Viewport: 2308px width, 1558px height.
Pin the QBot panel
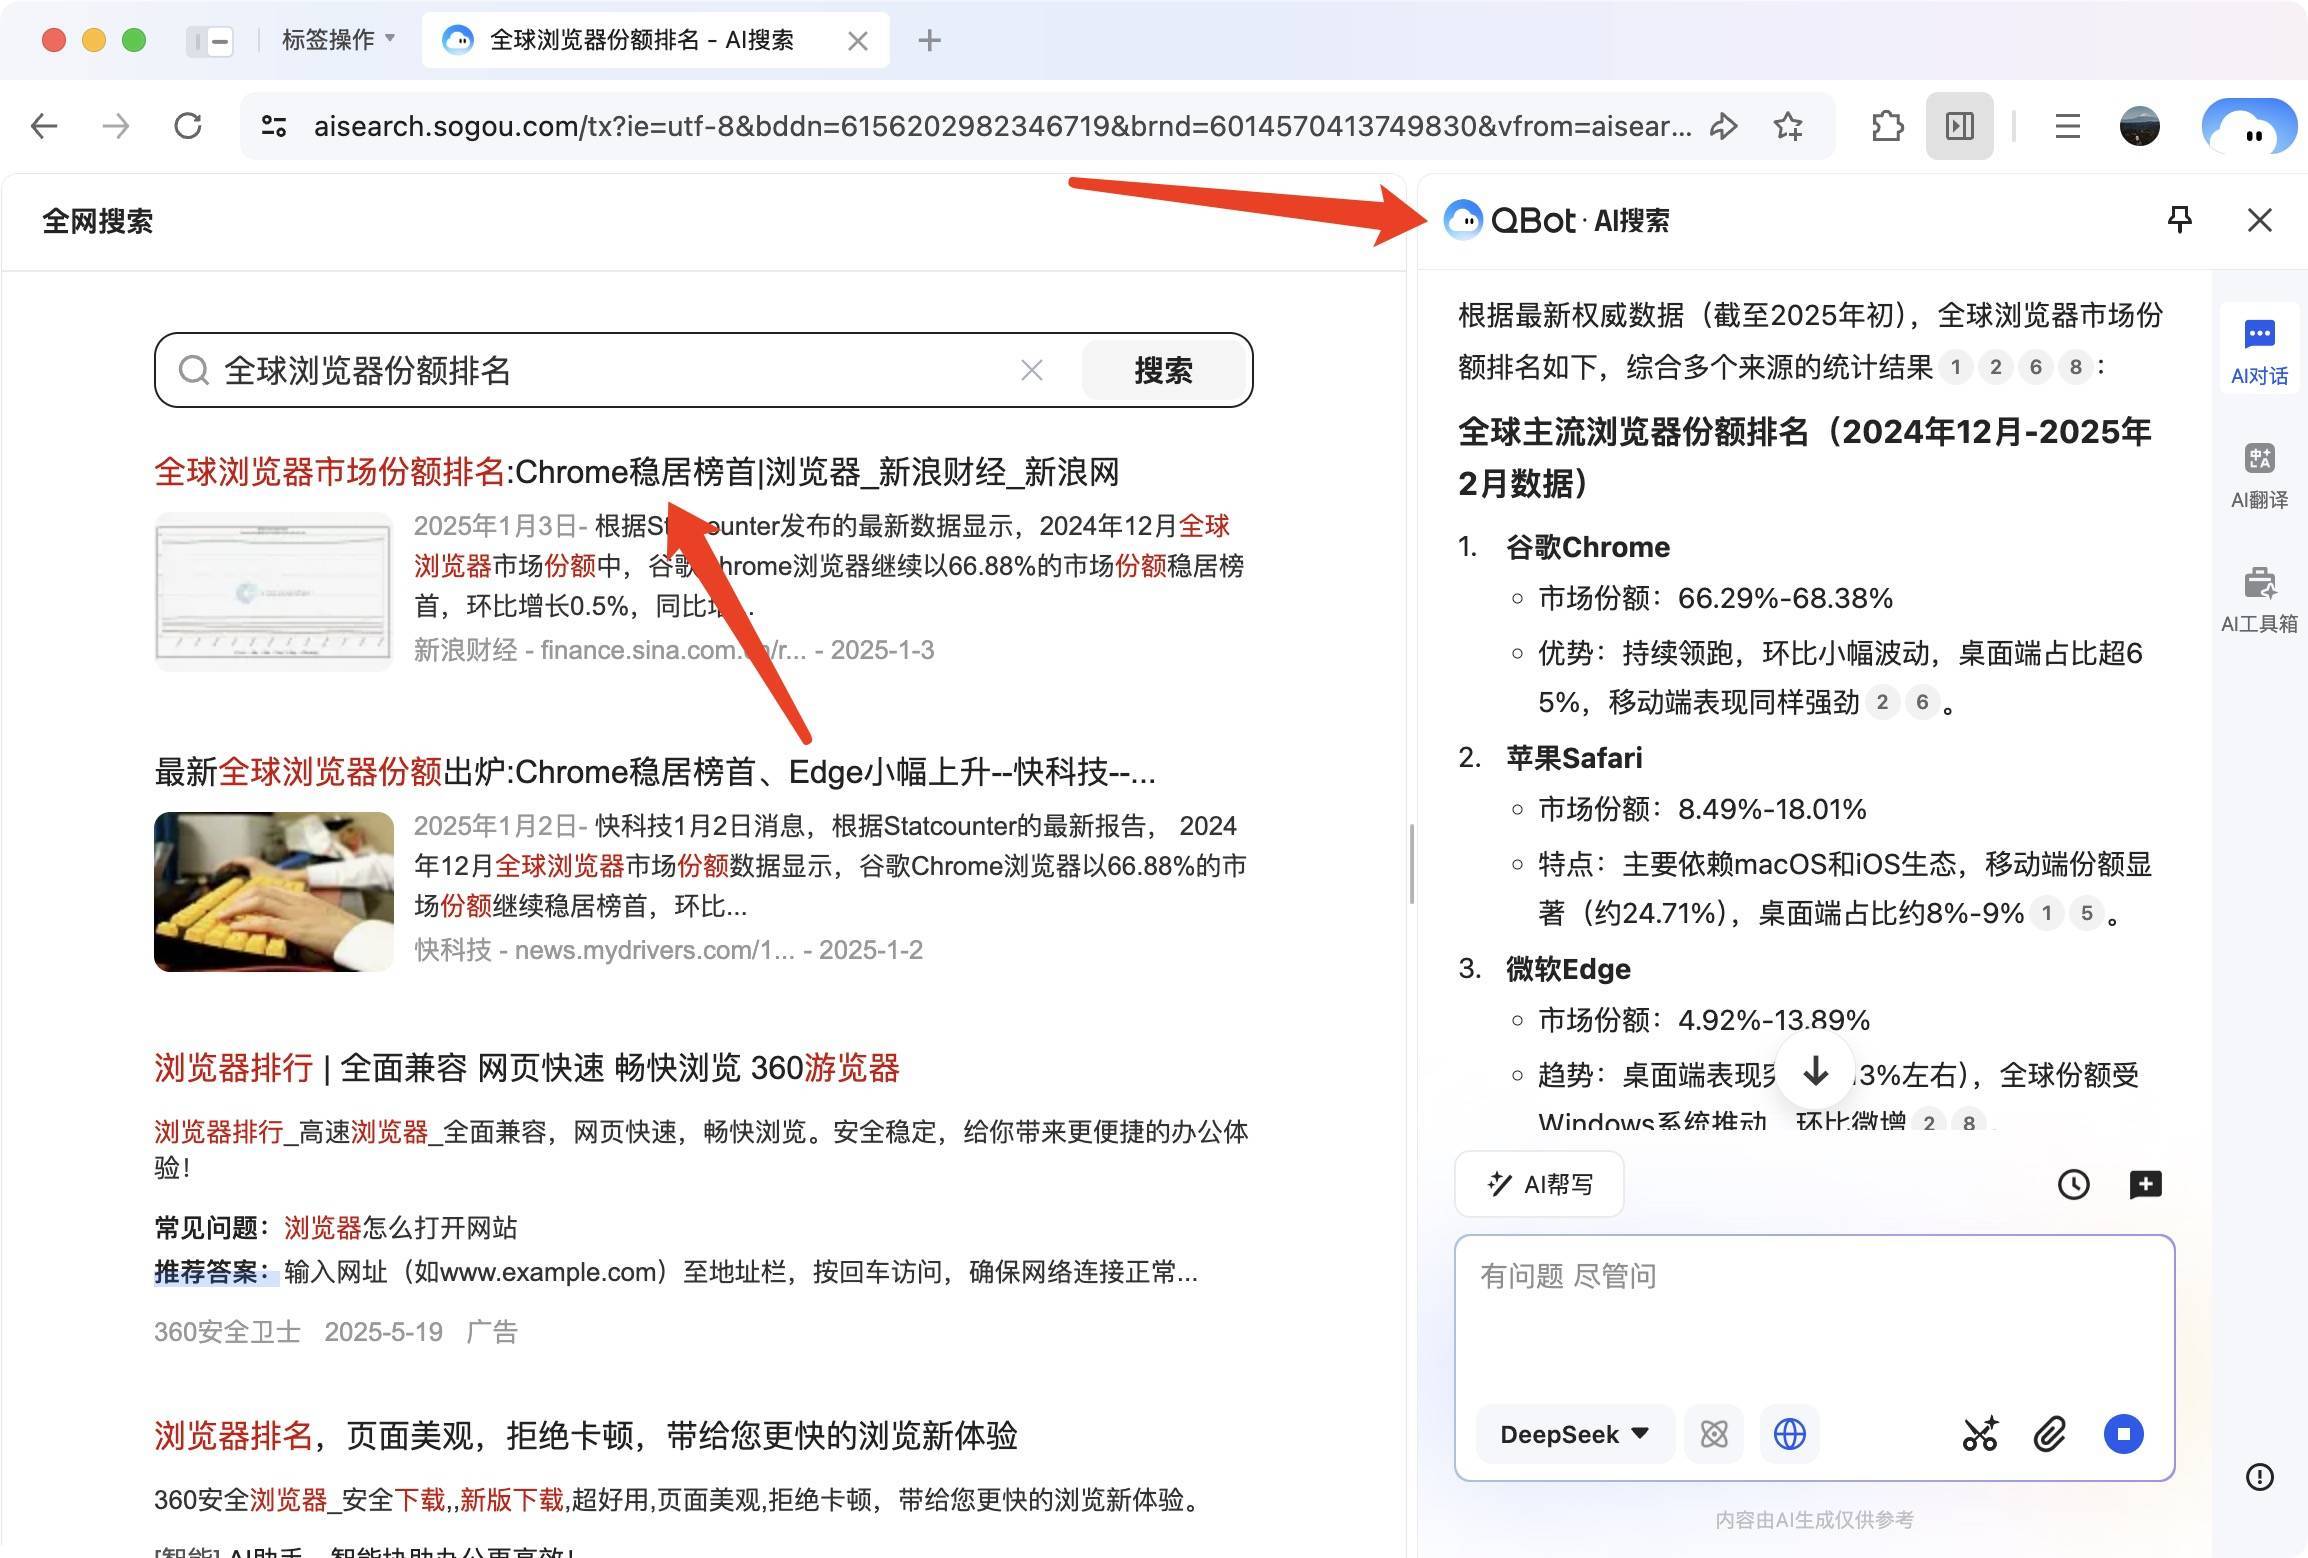click(x=2180, y=220)
